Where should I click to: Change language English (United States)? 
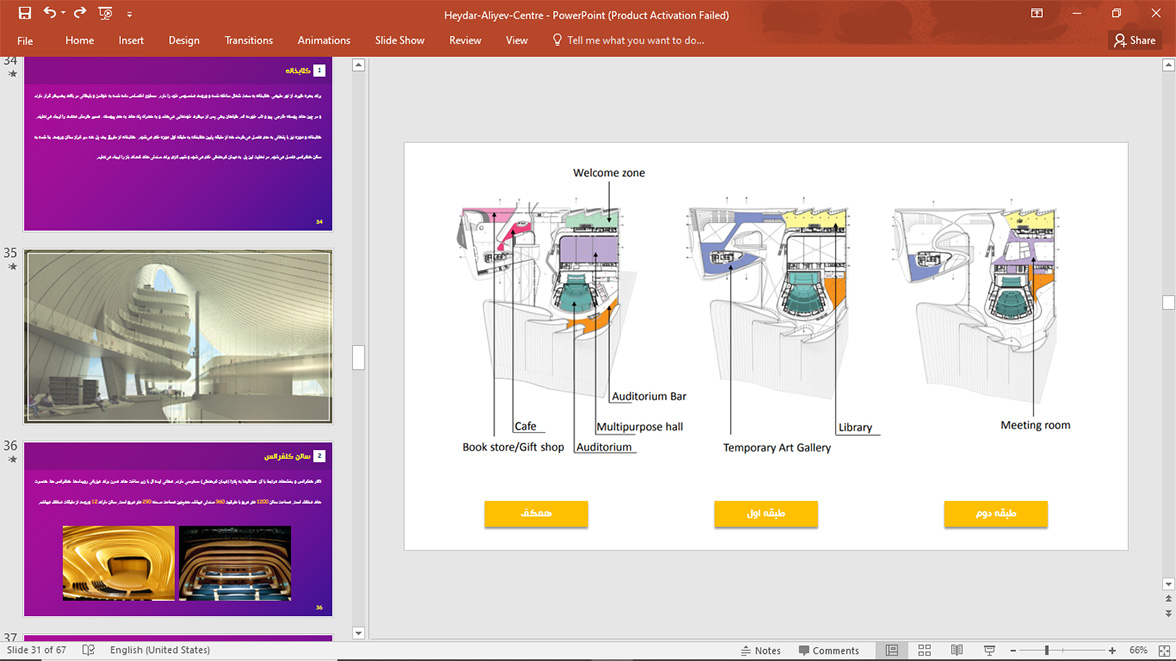pos(160,650)
